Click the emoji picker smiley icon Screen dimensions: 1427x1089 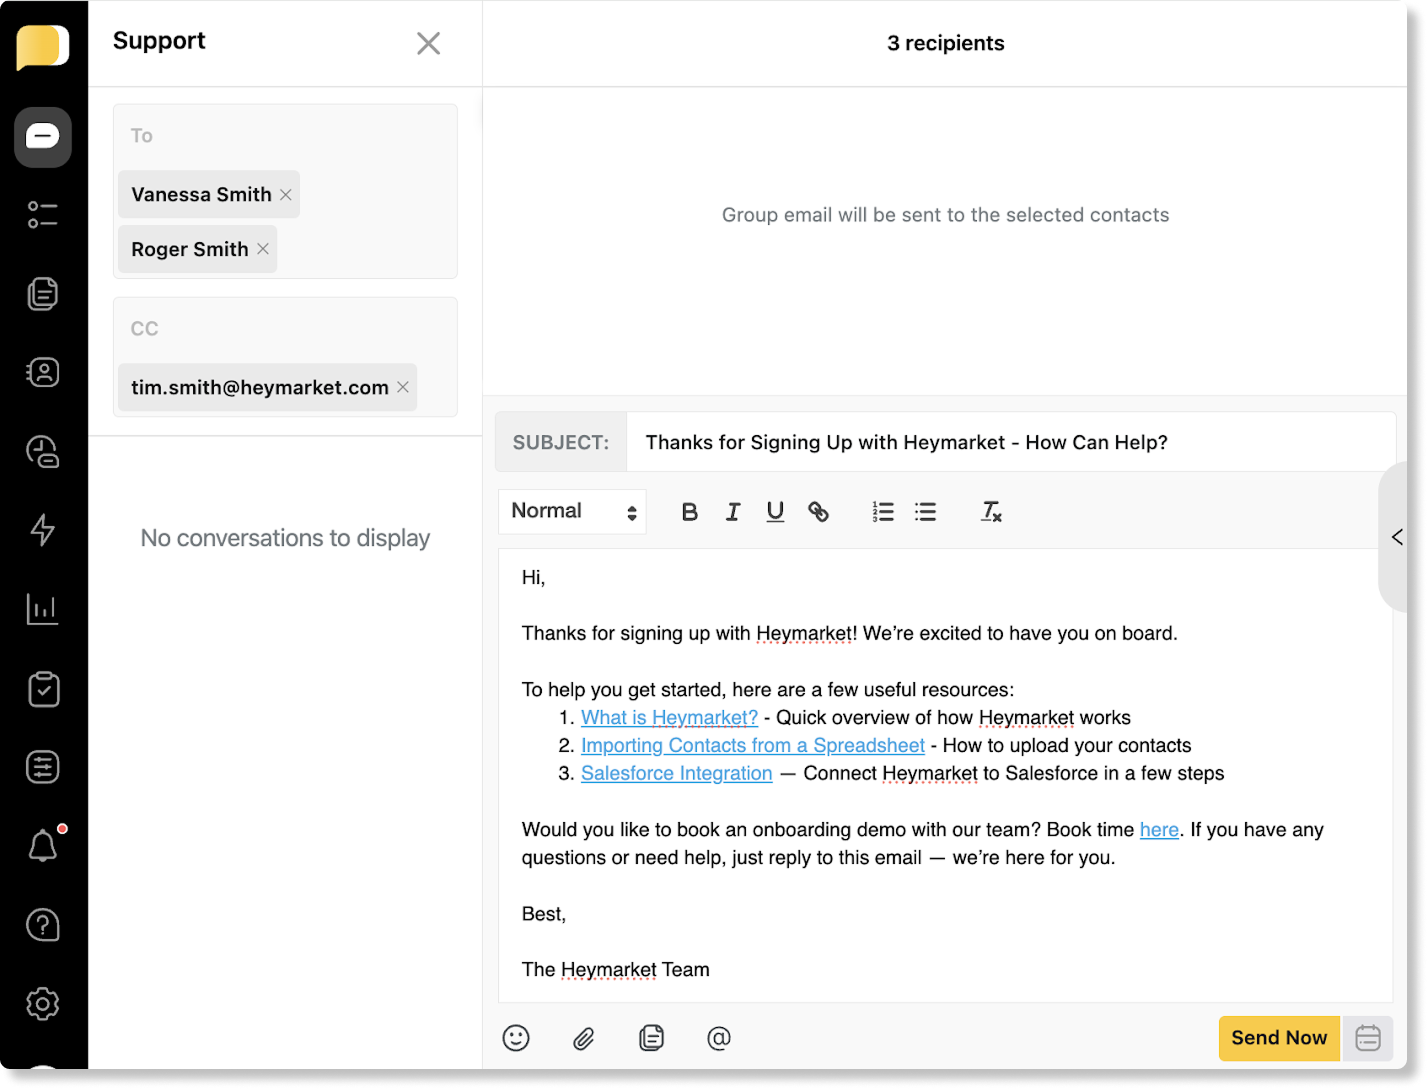(516, 1038)
